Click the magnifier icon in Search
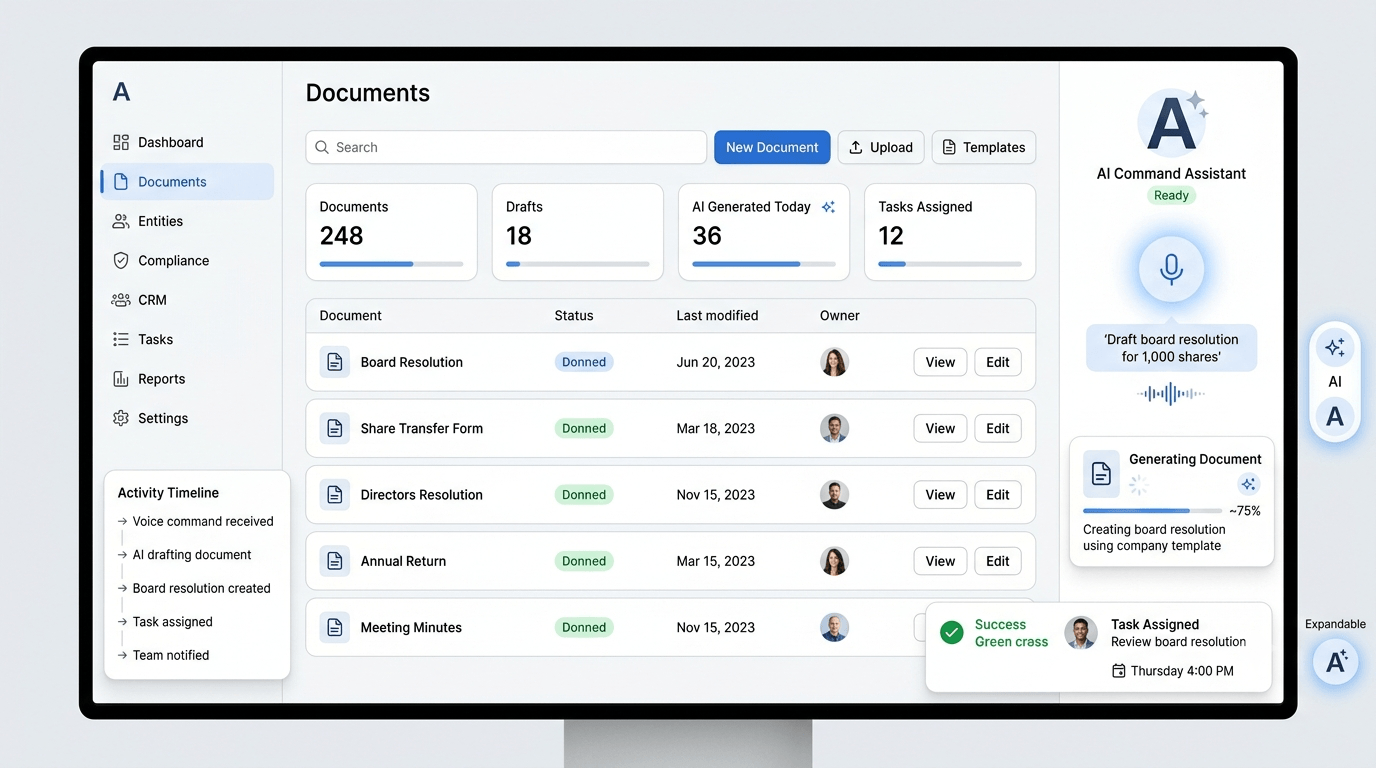This screenshot has width=1376, height=768. (322, 147)
